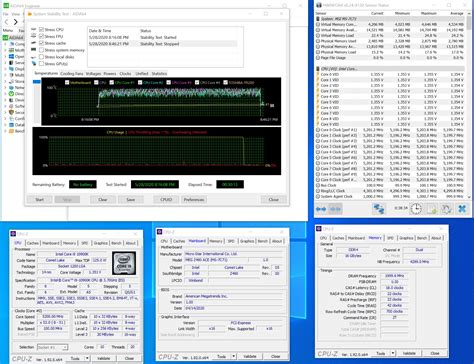474x364 pixels.
Task: Click the Save button in stability test
Action: pos(131,200)
